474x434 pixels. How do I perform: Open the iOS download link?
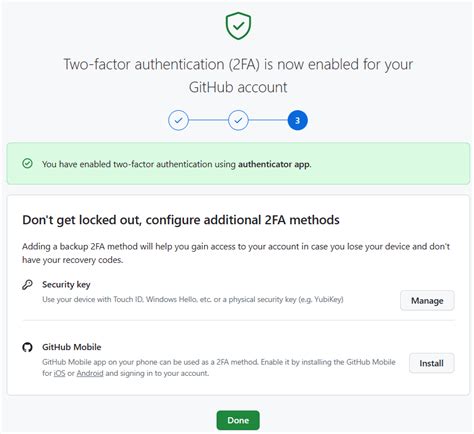point(59,373)
